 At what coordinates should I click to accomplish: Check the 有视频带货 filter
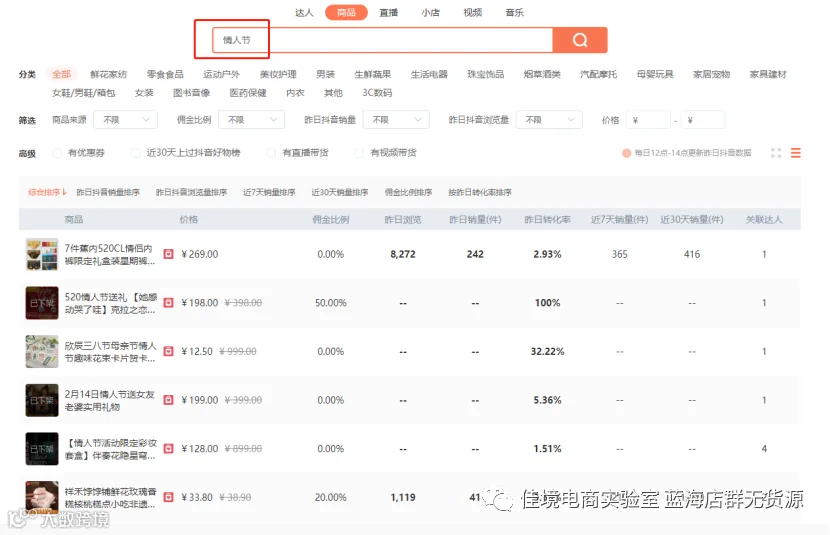(359, 153)
